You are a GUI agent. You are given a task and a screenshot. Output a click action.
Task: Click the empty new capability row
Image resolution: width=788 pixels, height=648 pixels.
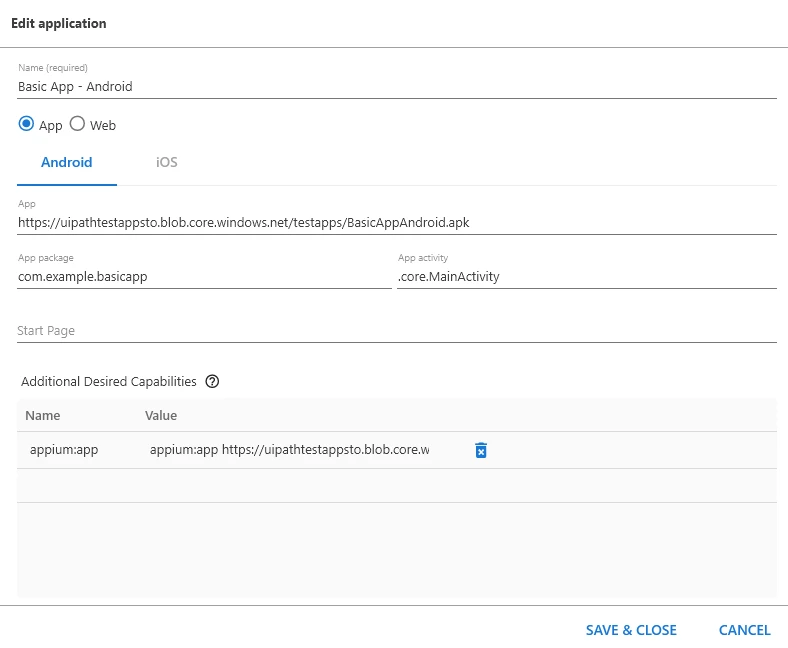coord(397,486)
